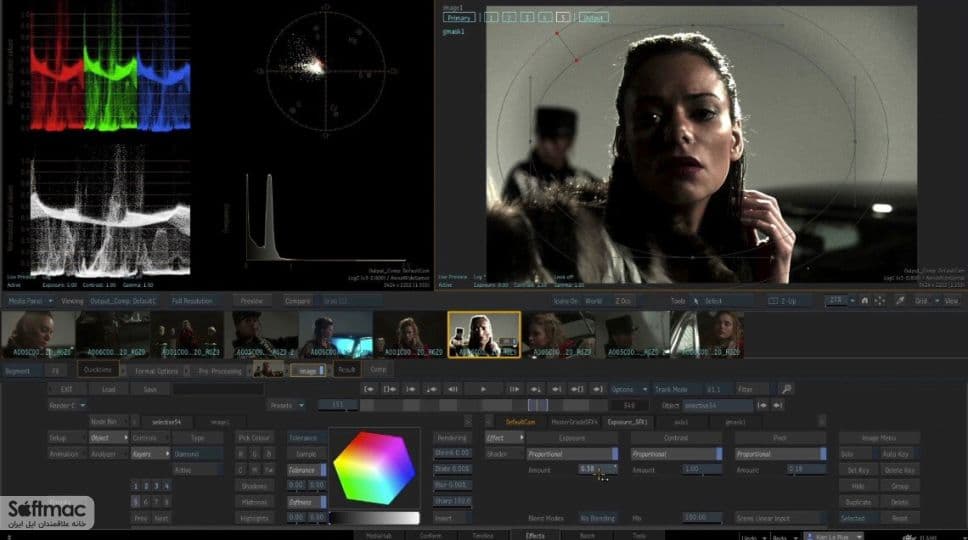Click the R channel button under Pick Colour

coord(241,454)
